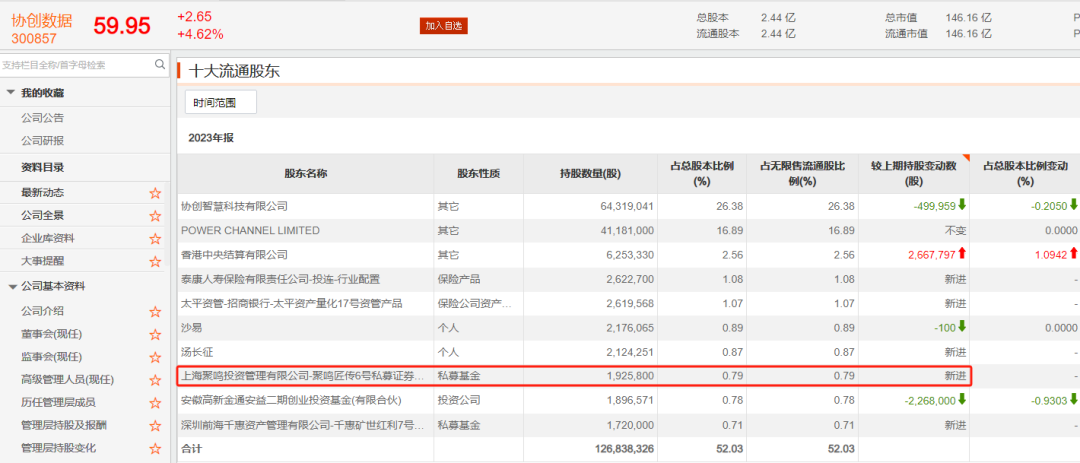Sort by 占总股本比例变动(%) header

(1025, 174)
